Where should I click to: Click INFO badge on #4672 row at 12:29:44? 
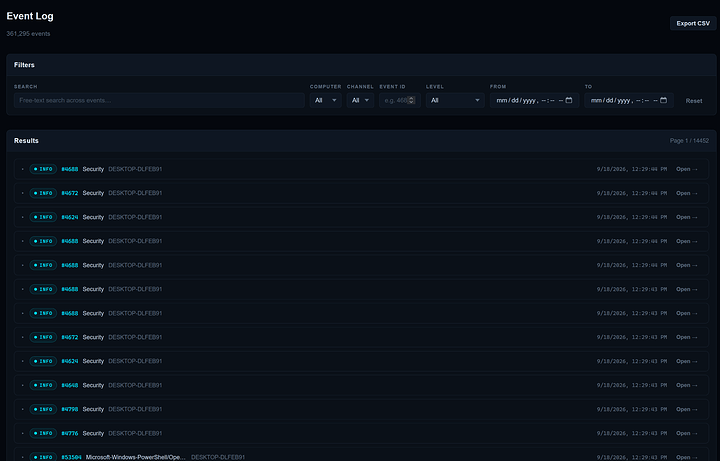click(43, 193)
